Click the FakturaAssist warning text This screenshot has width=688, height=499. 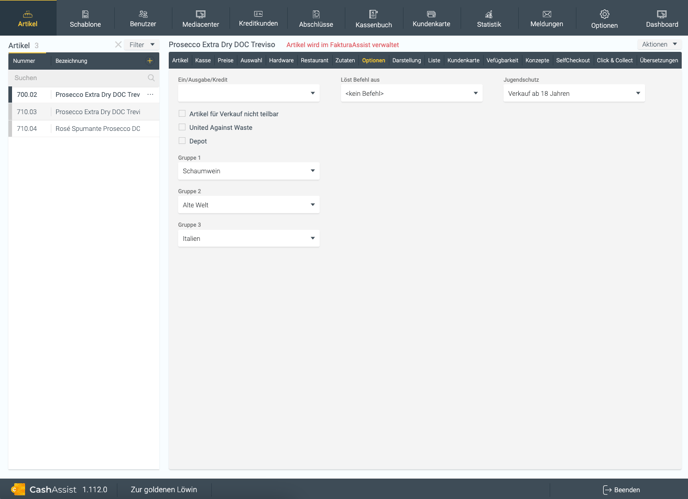point(342,45)
